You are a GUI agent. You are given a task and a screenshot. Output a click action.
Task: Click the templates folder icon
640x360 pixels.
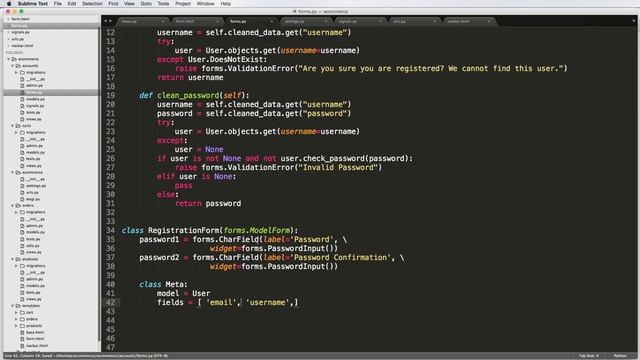pos(18,306)
